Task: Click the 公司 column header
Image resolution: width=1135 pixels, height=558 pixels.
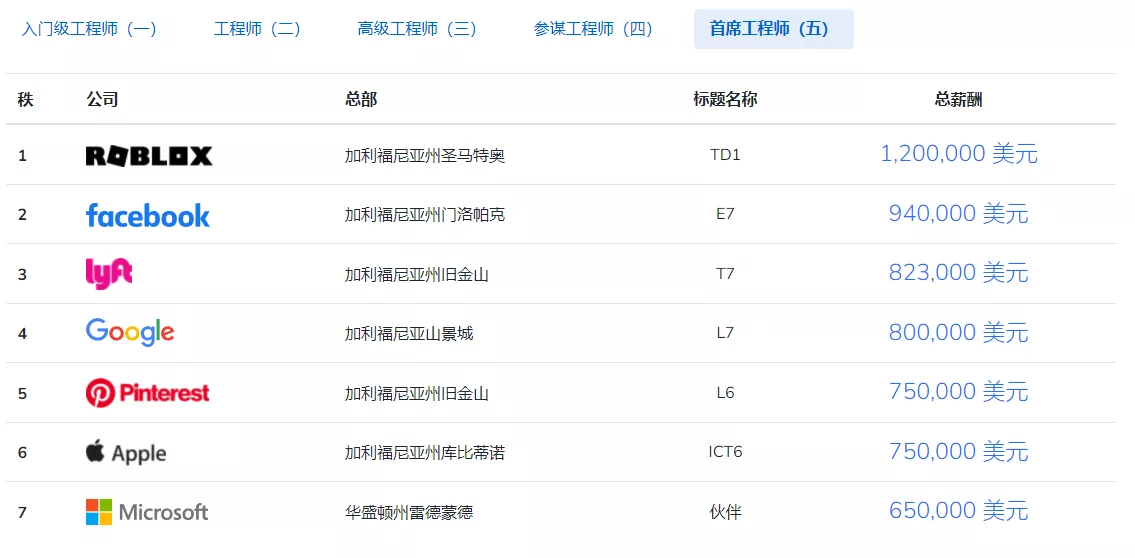Action: point(102,100)
